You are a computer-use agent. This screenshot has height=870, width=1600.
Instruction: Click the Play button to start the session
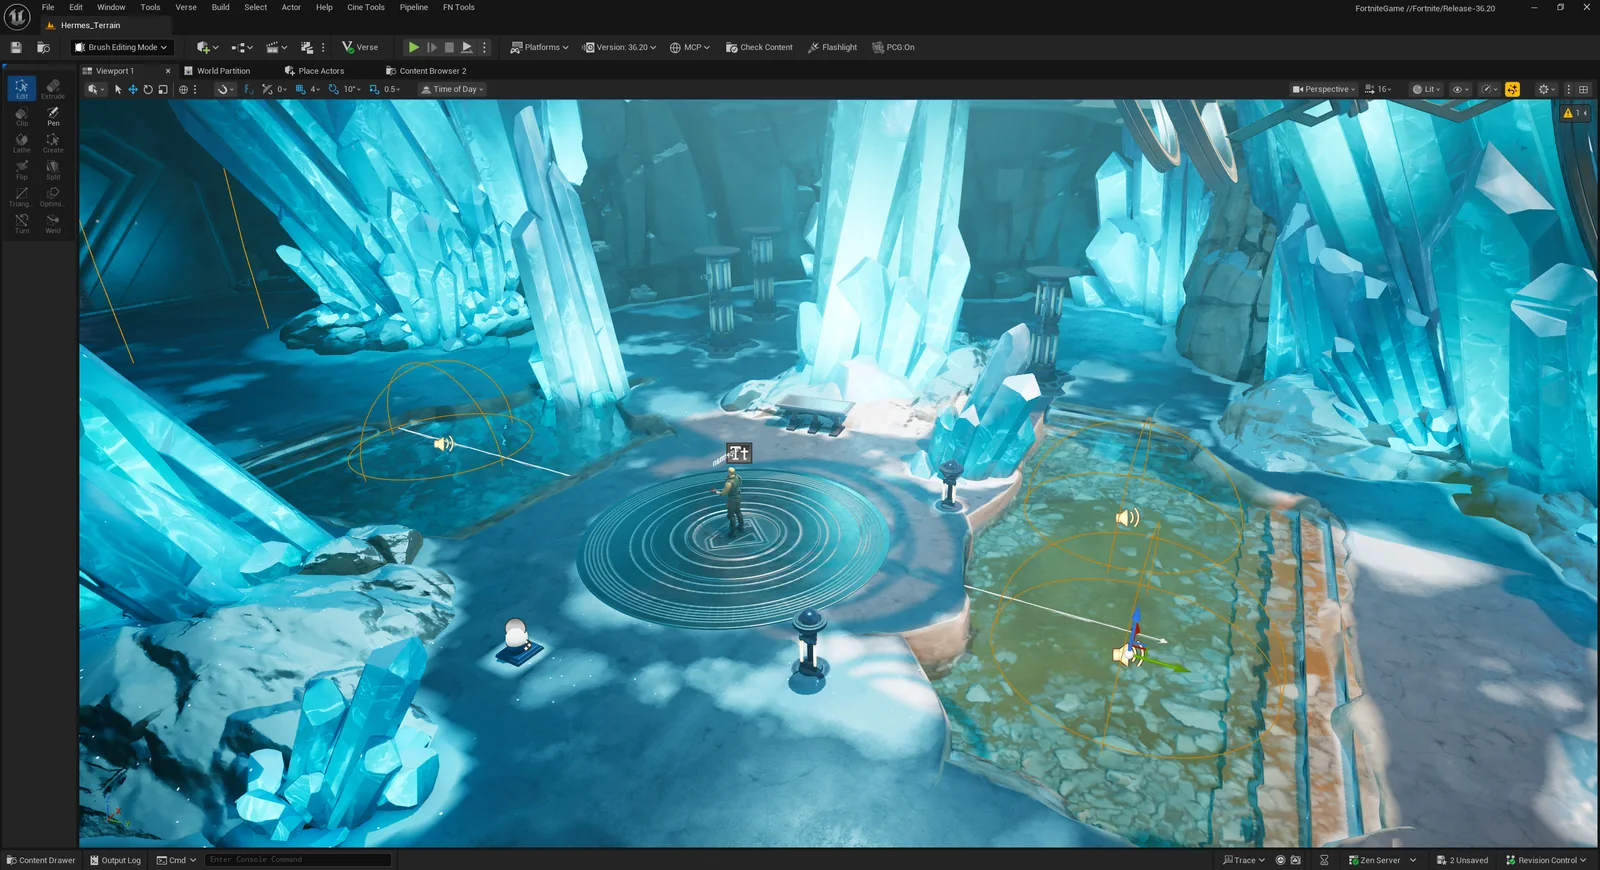(413, 47)
